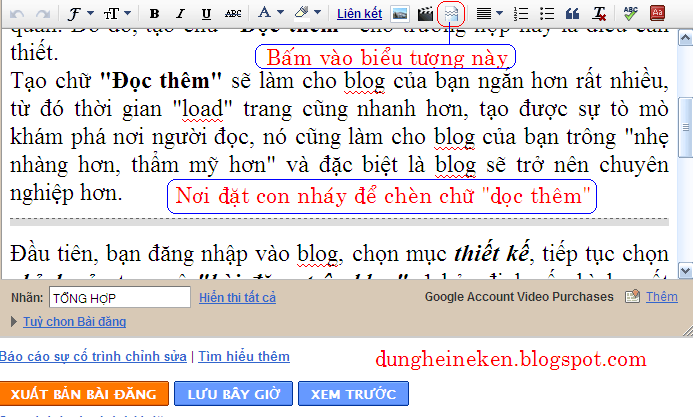Toggle underline formatting
693x417 pixels.
[206, 14]
